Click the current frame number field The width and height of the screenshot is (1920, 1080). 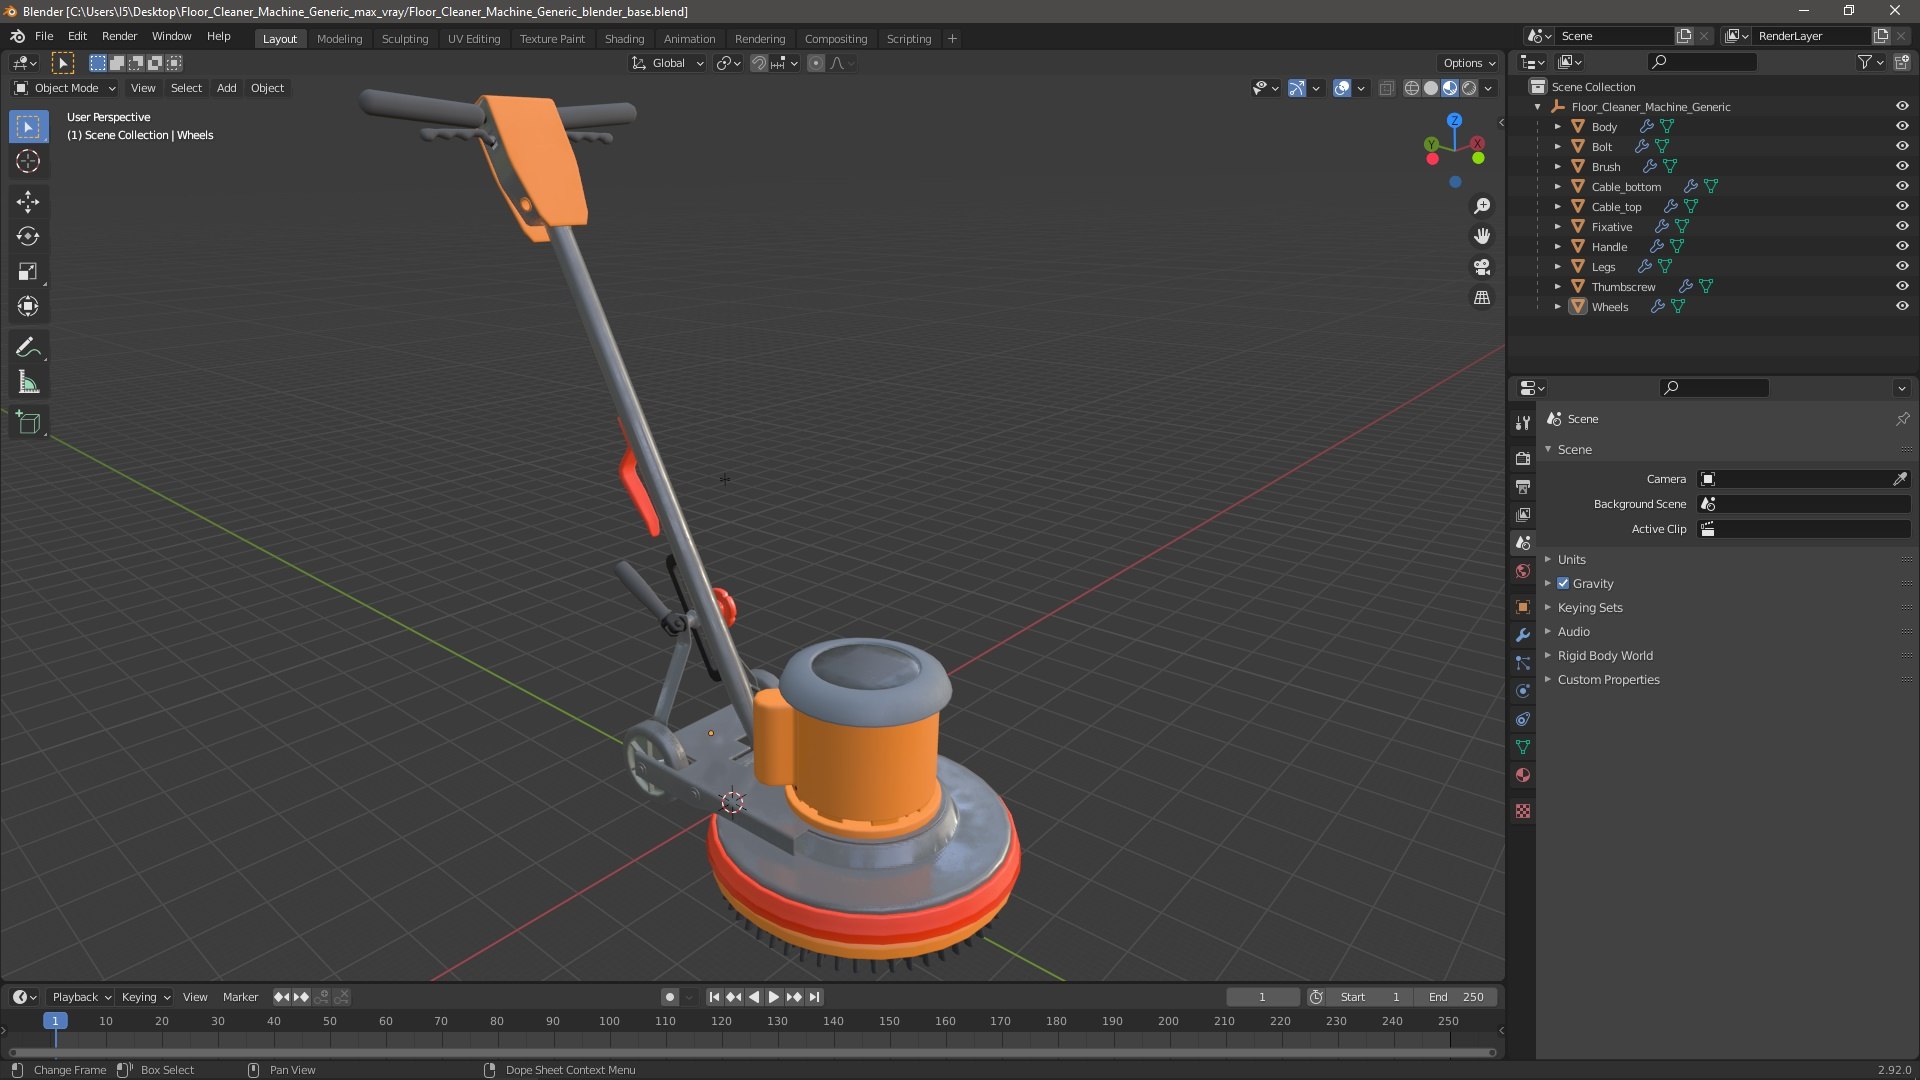(1262, 997)
